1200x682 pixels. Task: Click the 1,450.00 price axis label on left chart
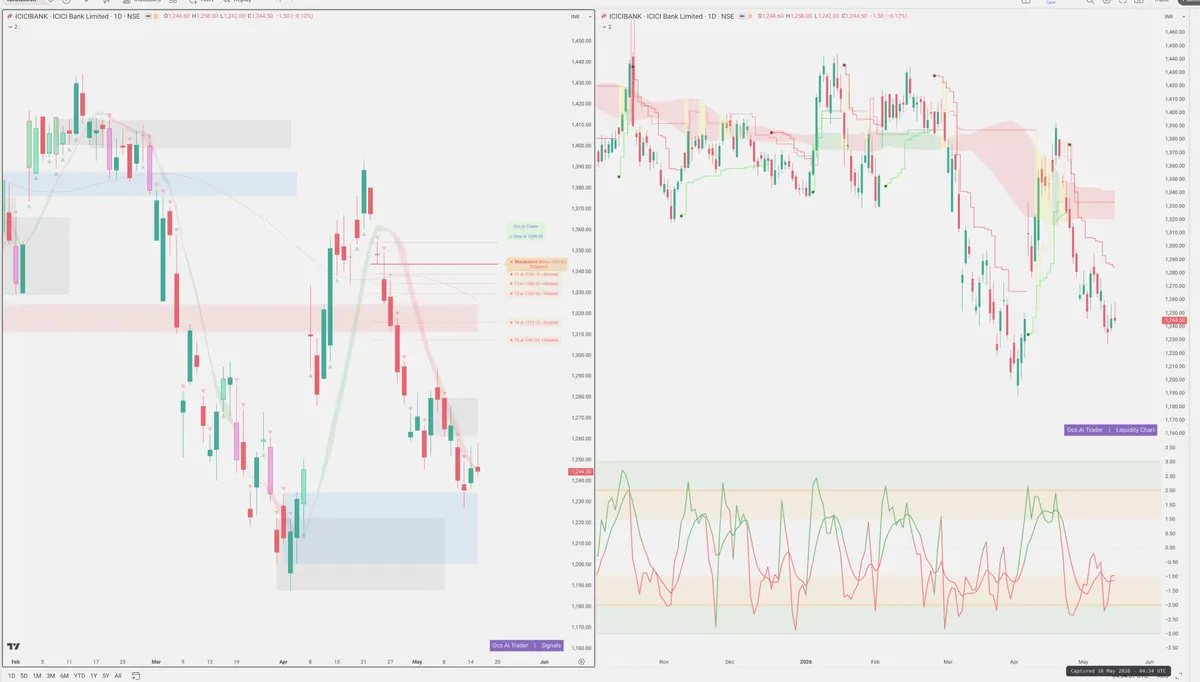coord(579,41)
